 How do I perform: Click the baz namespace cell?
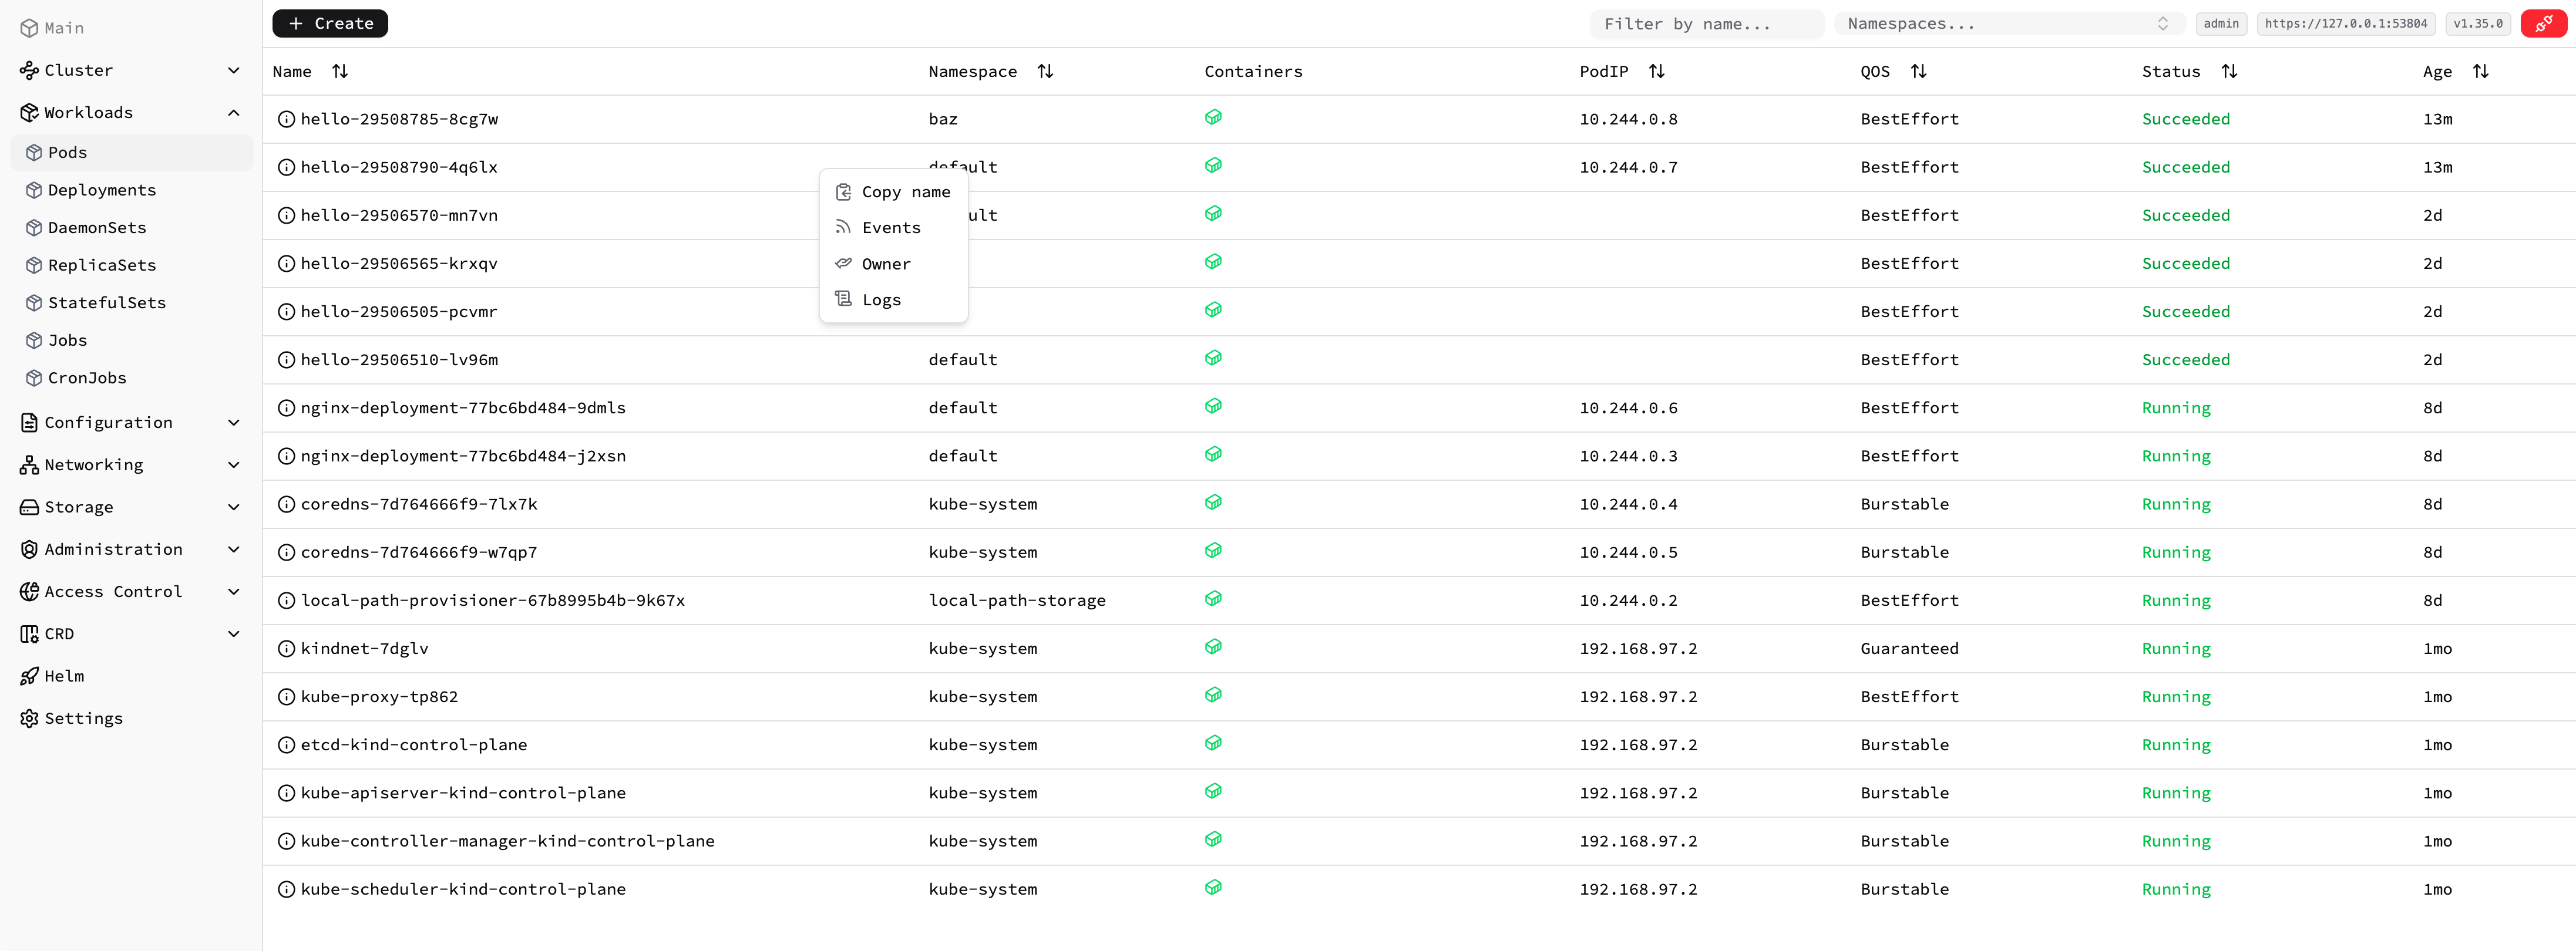(x=943, y=119)
